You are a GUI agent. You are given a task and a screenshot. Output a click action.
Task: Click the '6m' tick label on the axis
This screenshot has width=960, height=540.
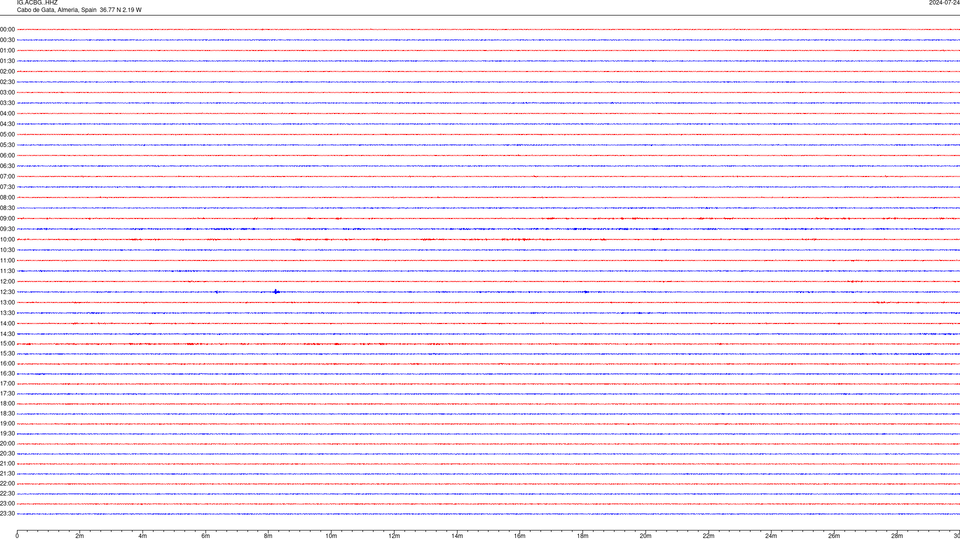pyautogui.click(x=205, y=536)
